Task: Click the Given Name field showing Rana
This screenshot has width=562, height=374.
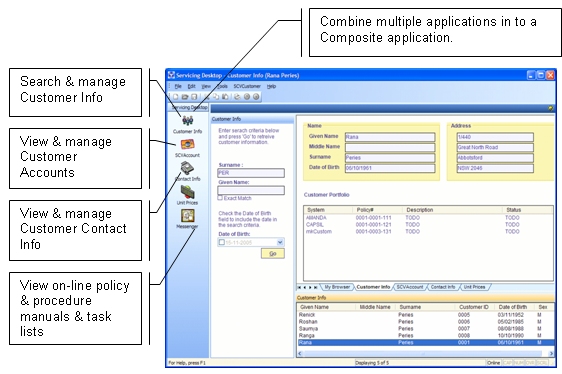Action: click(x=390, y=137)
